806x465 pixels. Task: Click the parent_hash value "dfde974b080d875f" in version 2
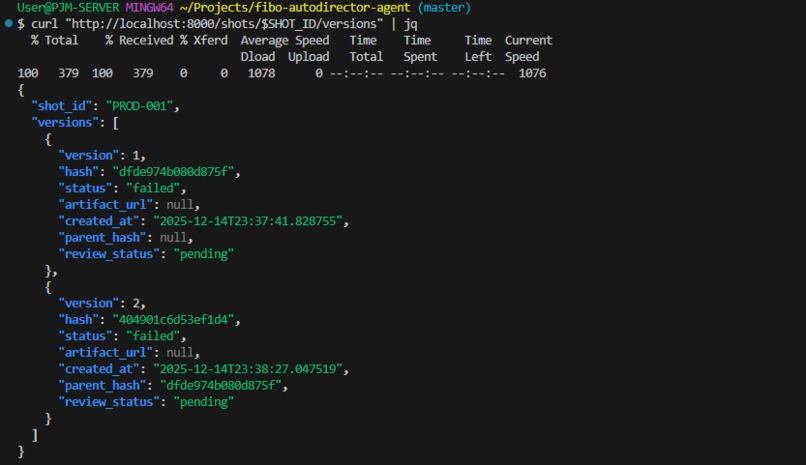tap(221, 385)
